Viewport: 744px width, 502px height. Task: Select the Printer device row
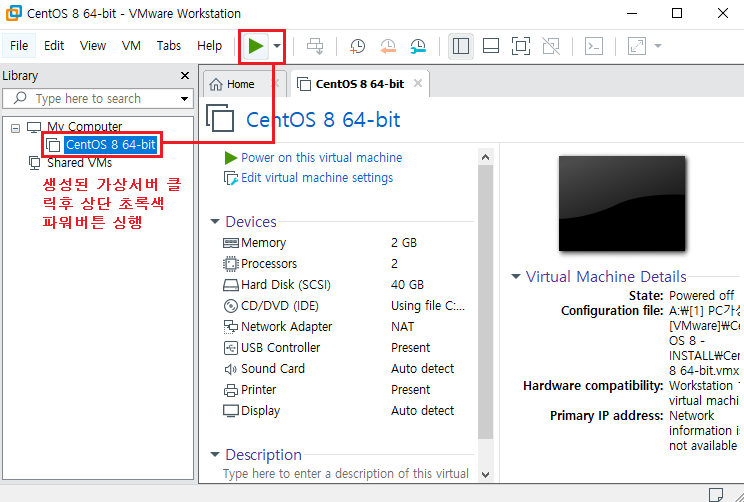tap(346, 390)
